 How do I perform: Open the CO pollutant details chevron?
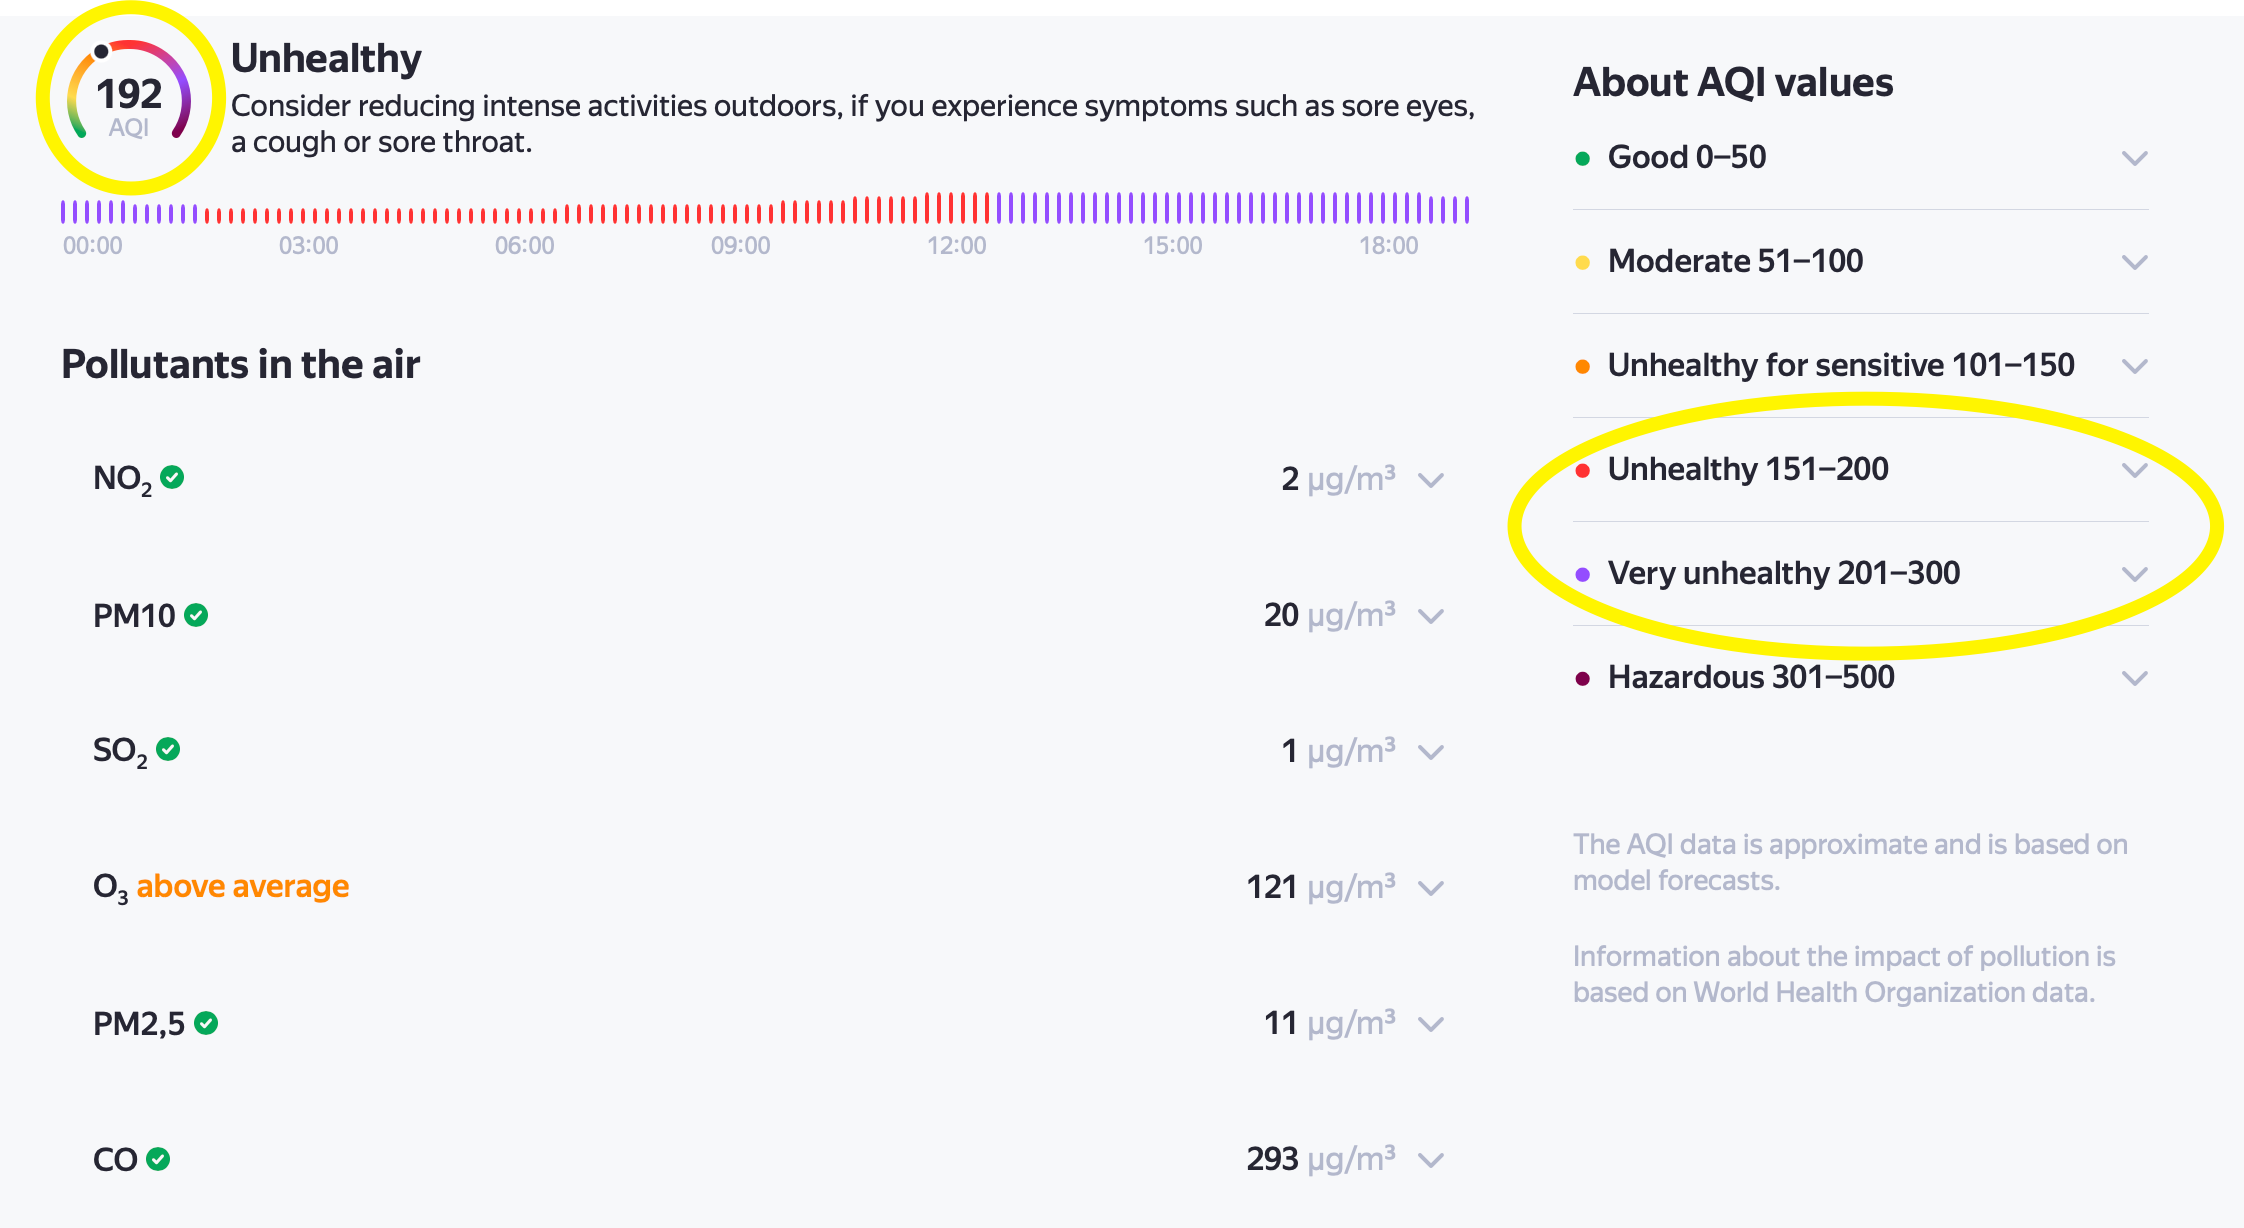1431,1160
